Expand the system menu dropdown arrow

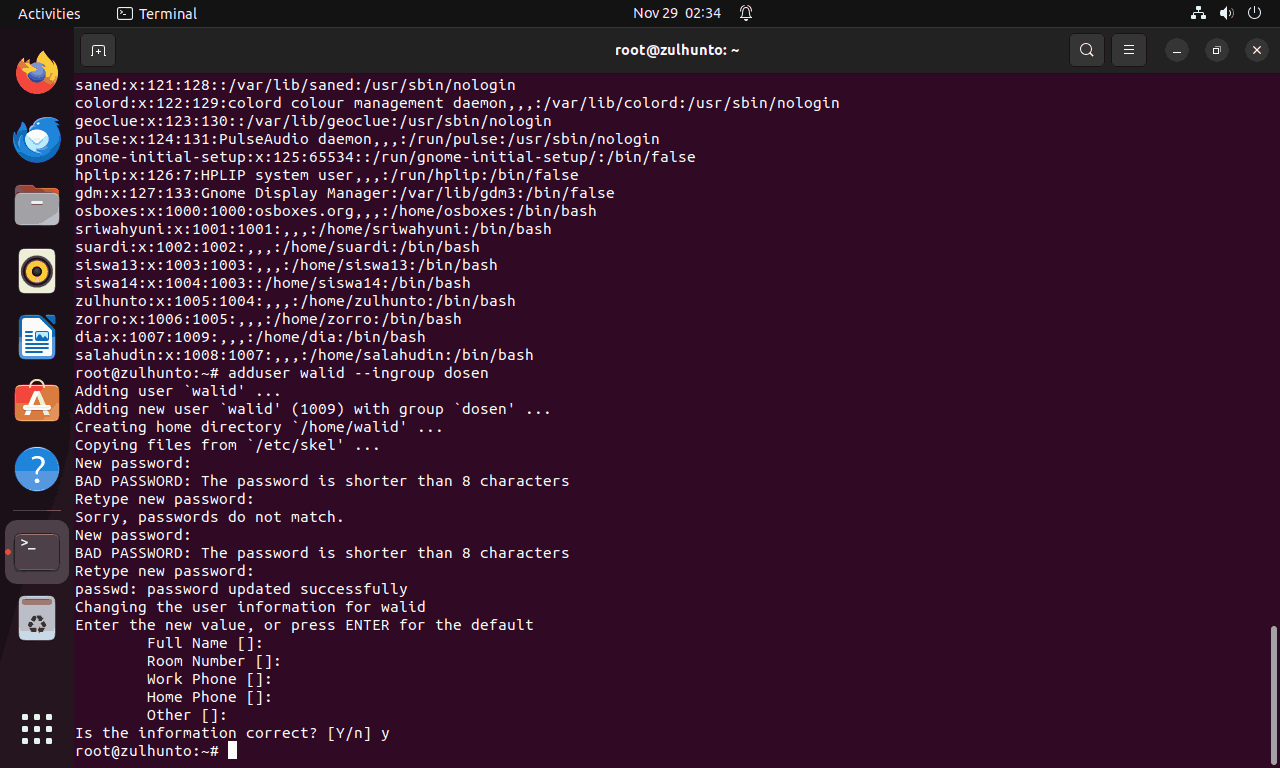[1255, 13]
